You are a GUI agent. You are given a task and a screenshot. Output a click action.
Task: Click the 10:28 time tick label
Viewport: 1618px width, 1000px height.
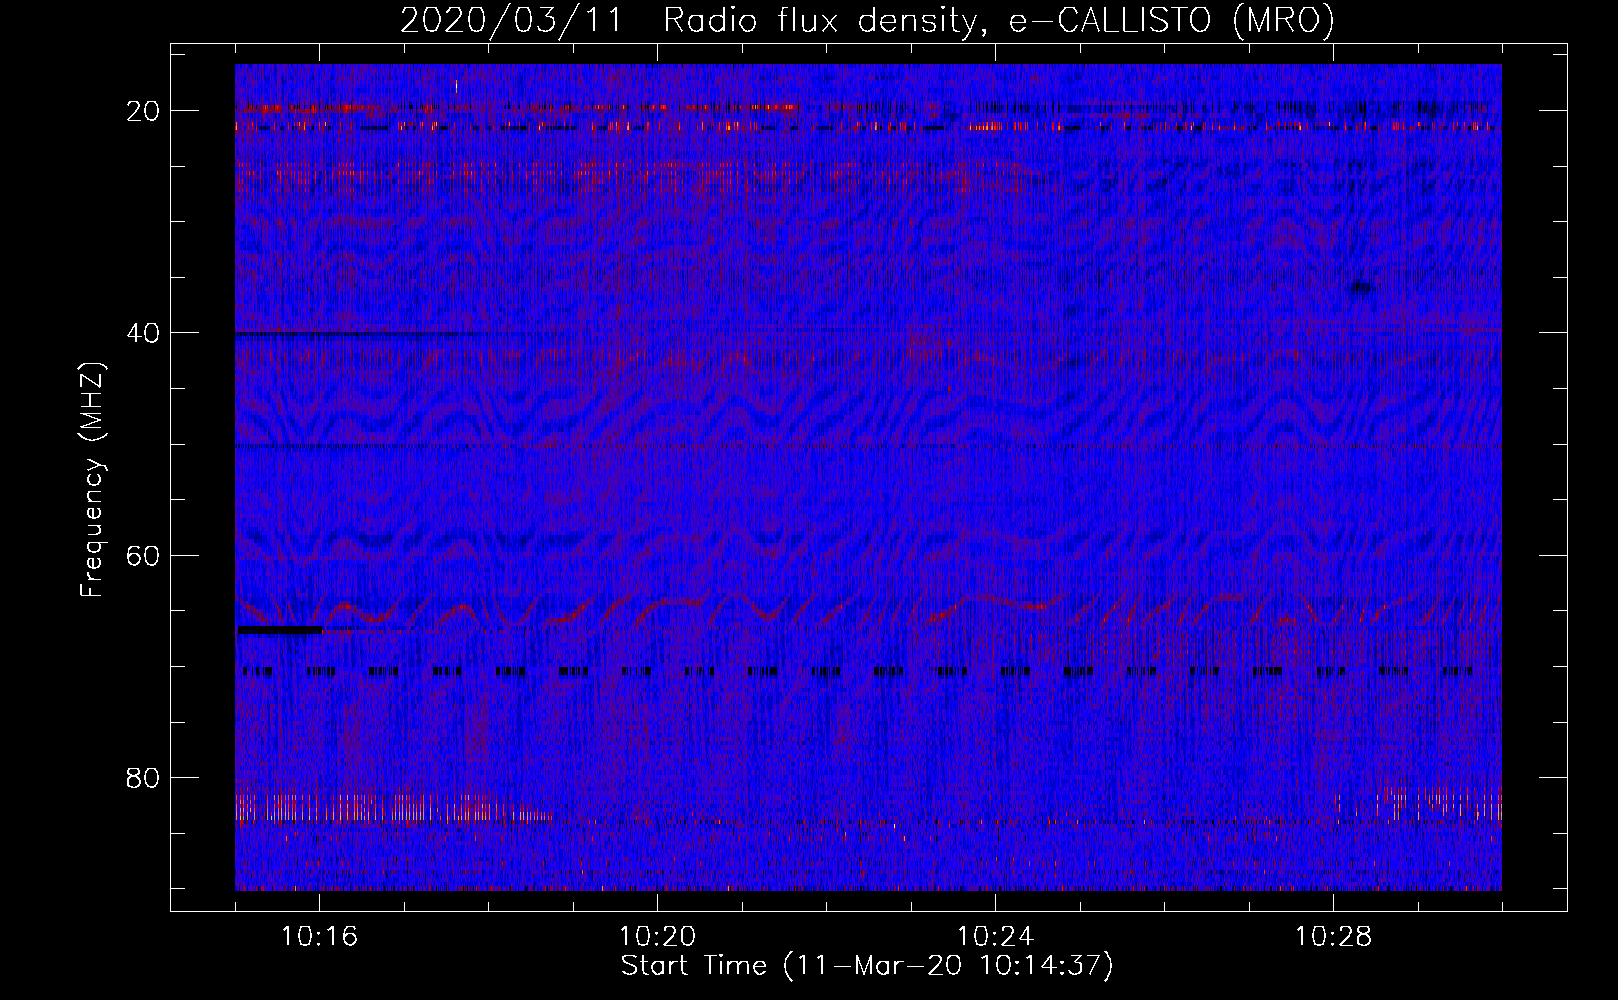click(1333, 937)
